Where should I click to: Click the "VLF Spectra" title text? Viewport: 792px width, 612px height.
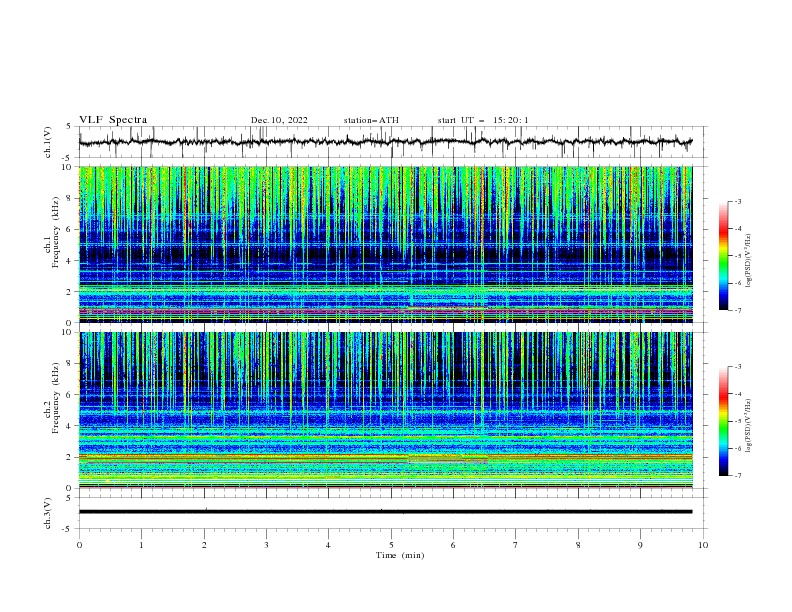pos(113,120)
